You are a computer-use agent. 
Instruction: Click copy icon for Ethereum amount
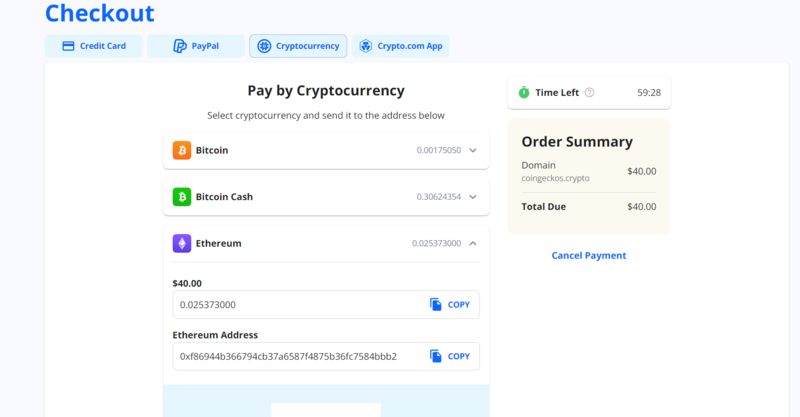pos(436,304)
